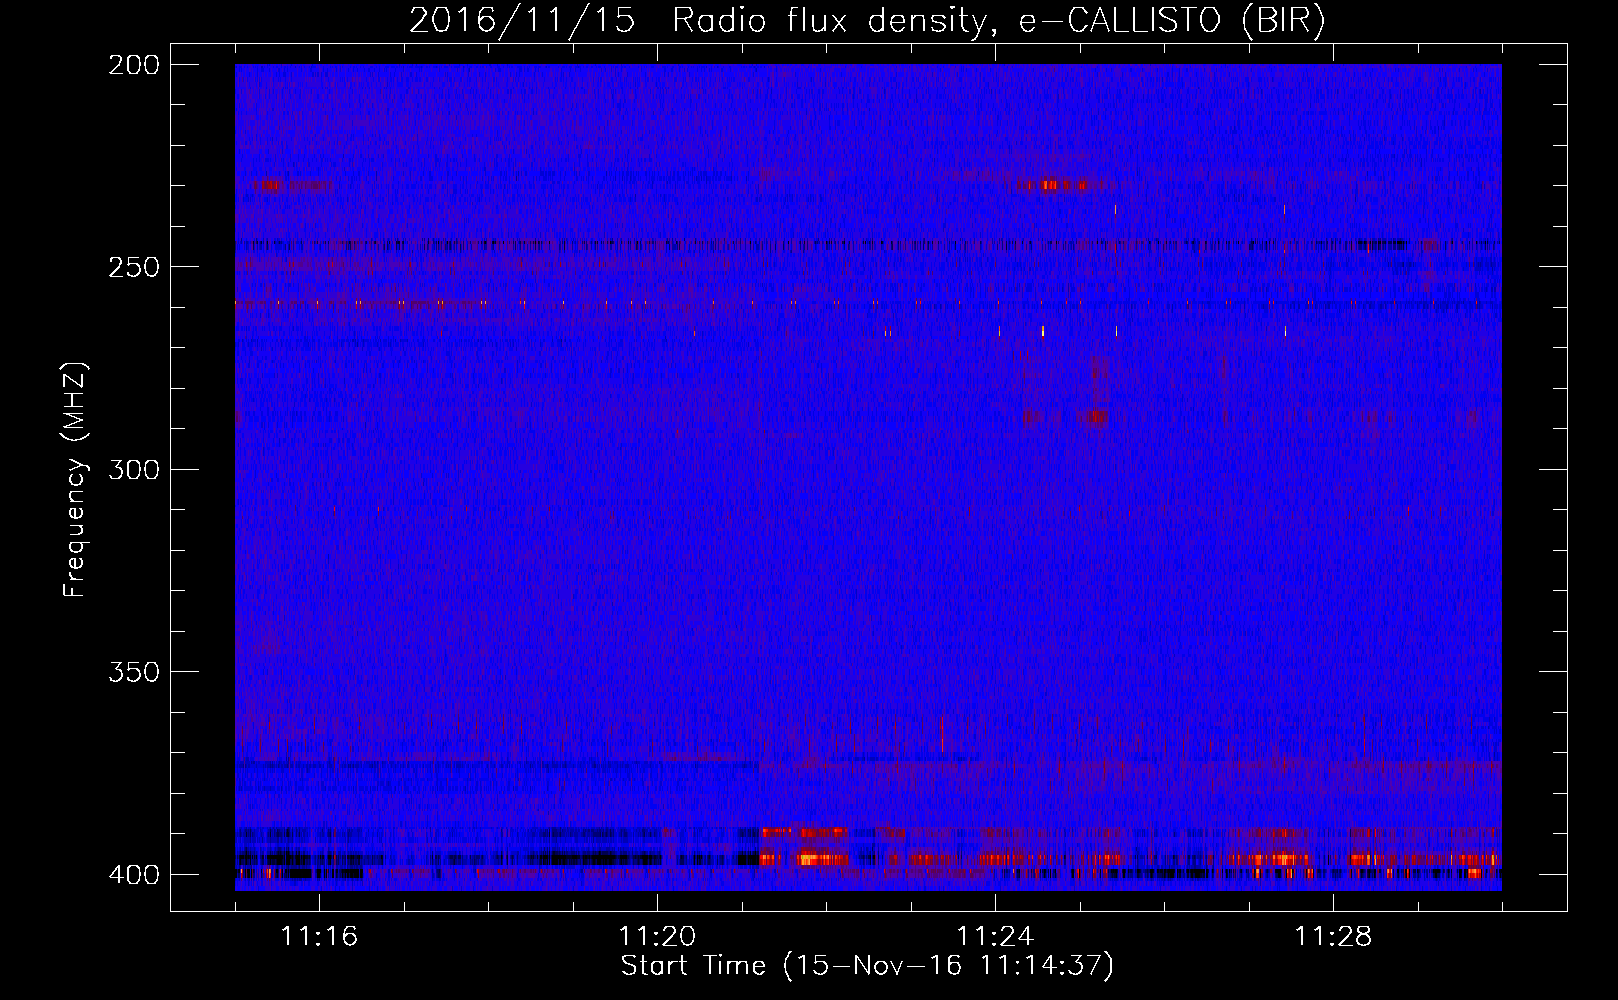Click the '350' frequency axis label

tap(133, 672)
